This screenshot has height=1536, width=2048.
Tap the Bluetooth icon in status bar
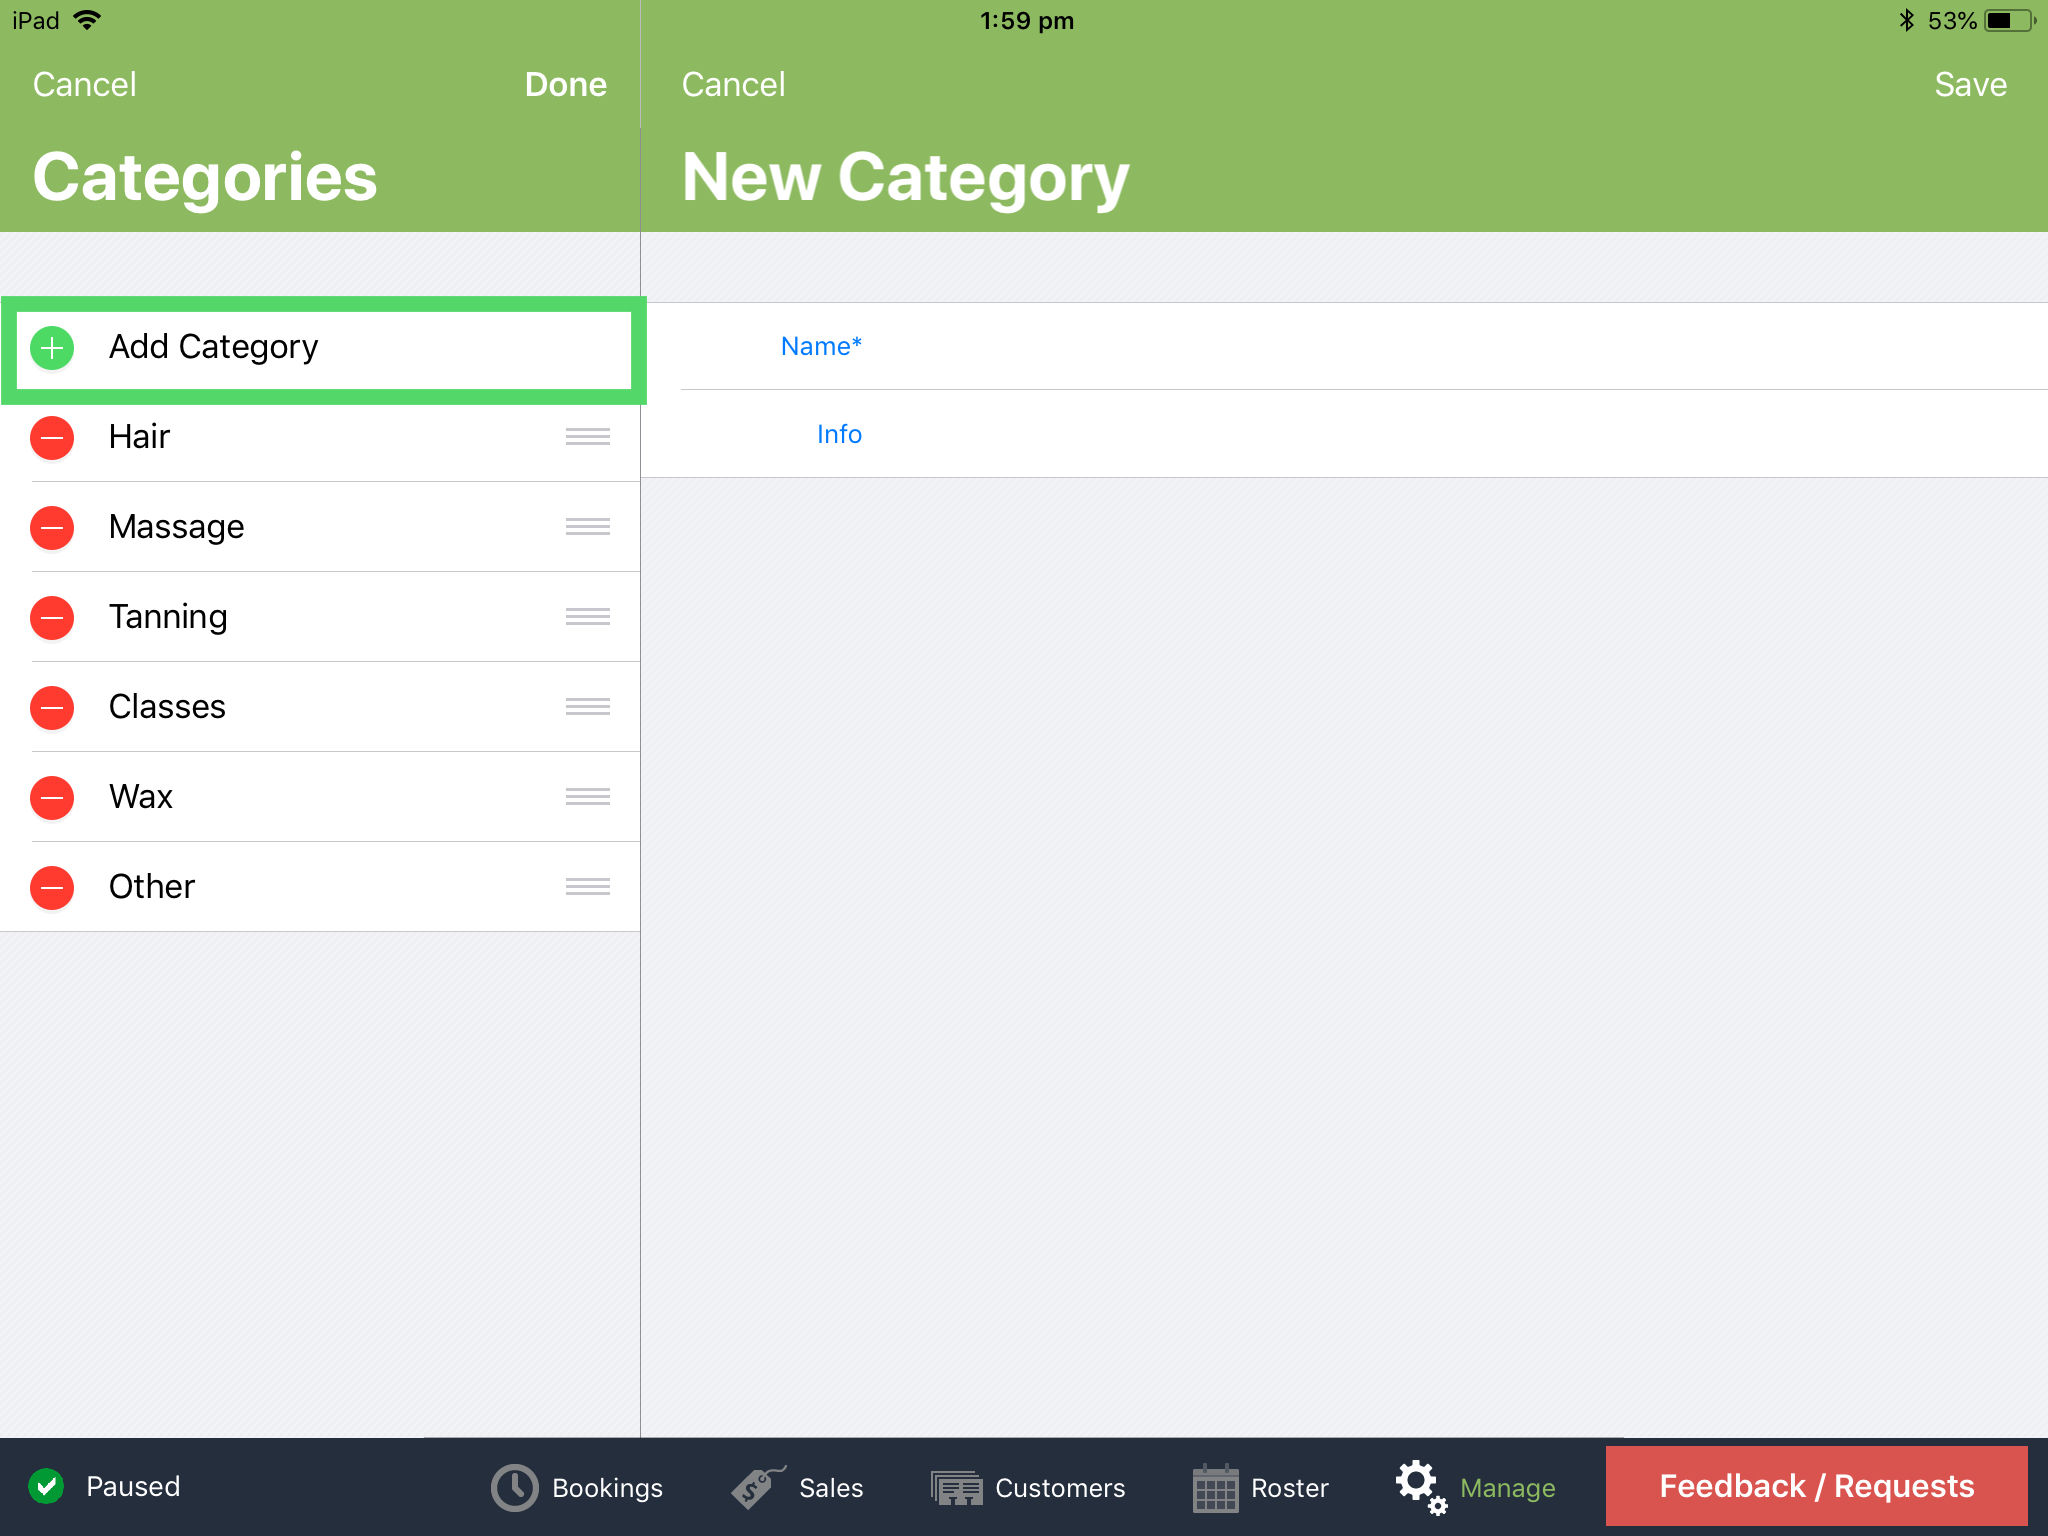click(x=1906, y=20)
